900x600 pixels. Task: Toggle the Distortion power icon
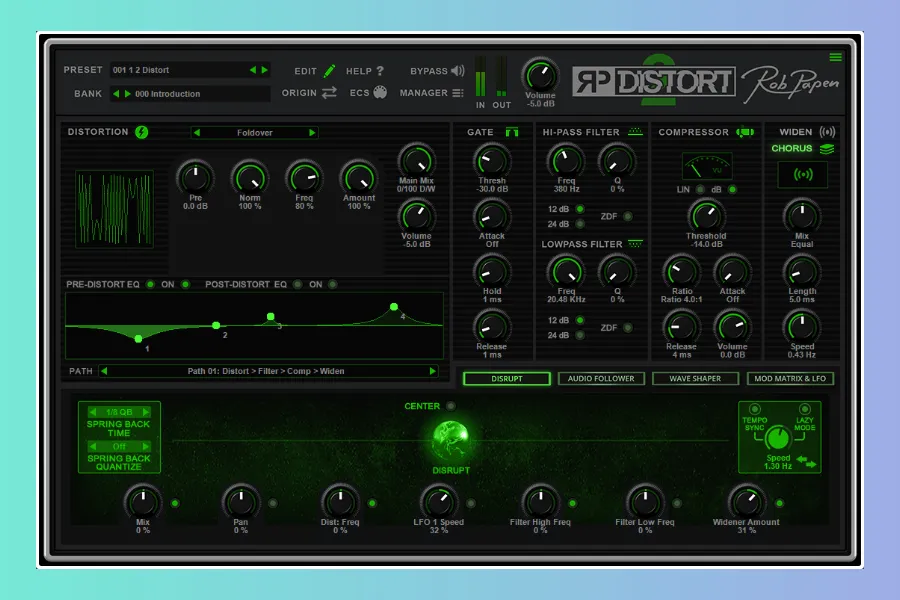click(142, 132)
